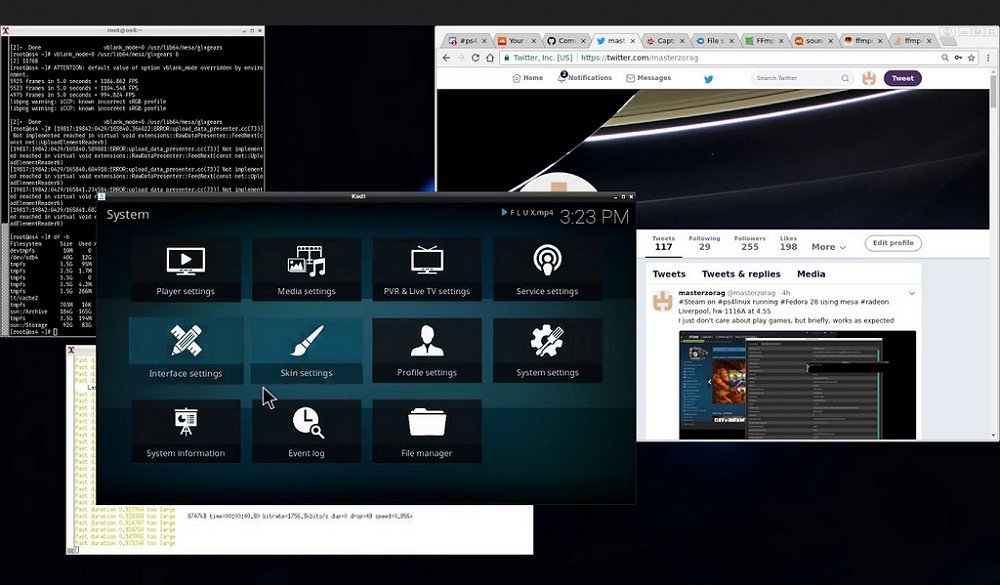The image size is (1000, 585).
Task: Click the saved password key icon in Chrome
Action: click(958, 57)
